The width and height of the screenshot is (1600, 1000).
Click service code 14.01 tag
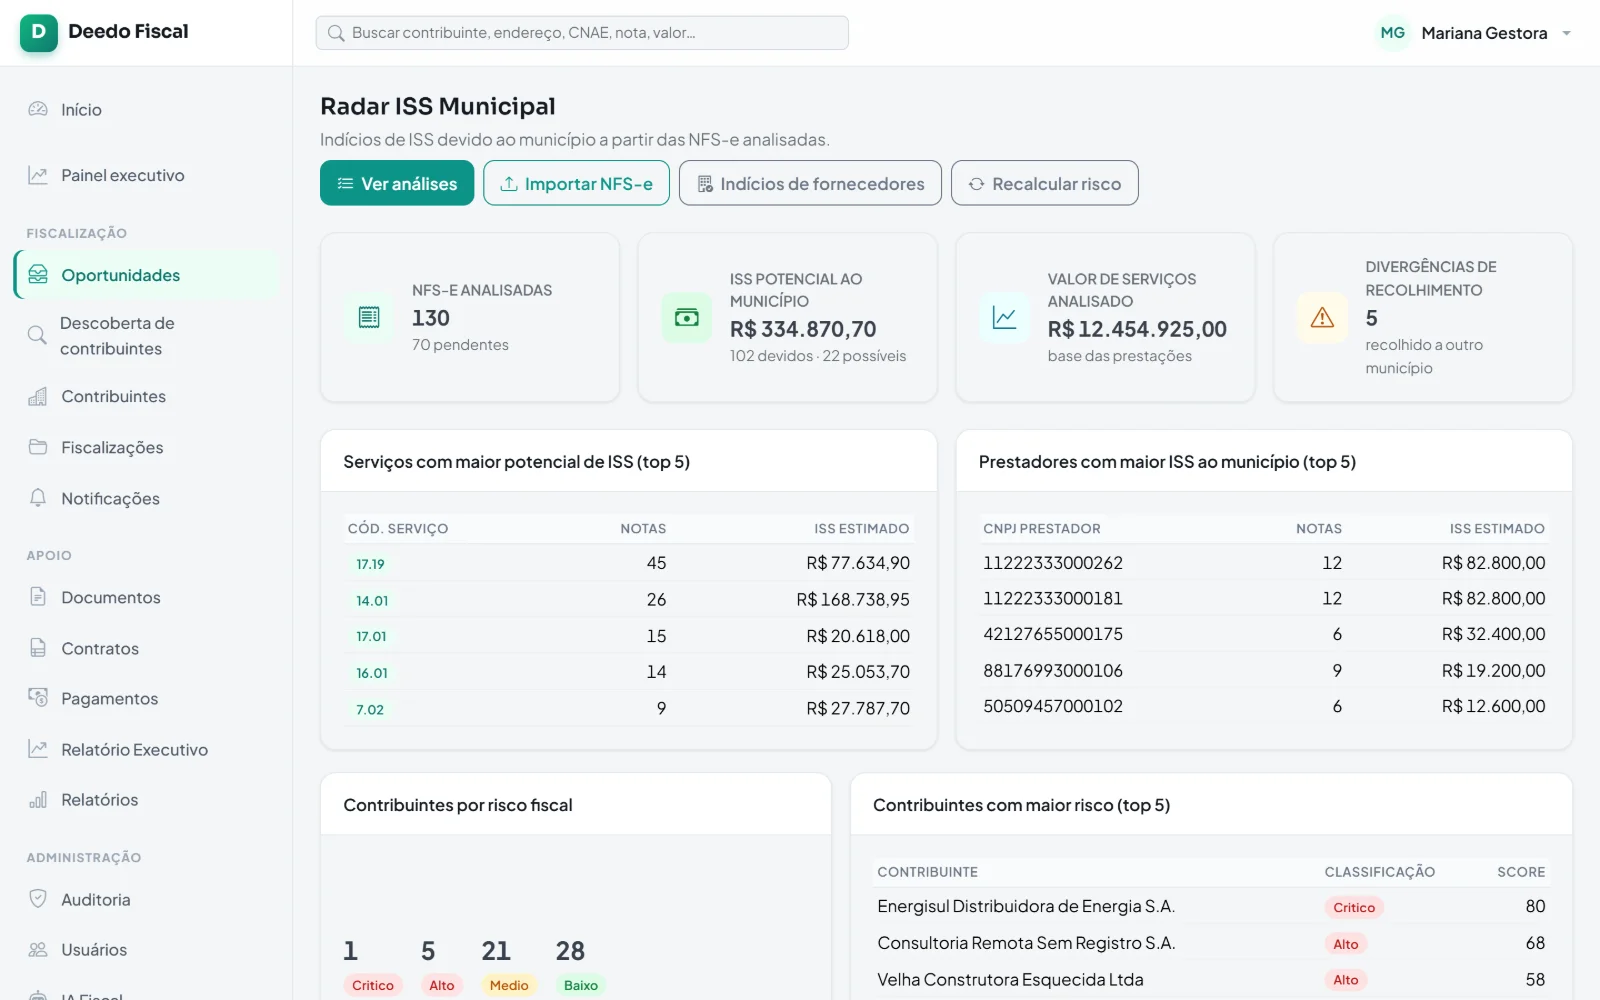point(372,600)
